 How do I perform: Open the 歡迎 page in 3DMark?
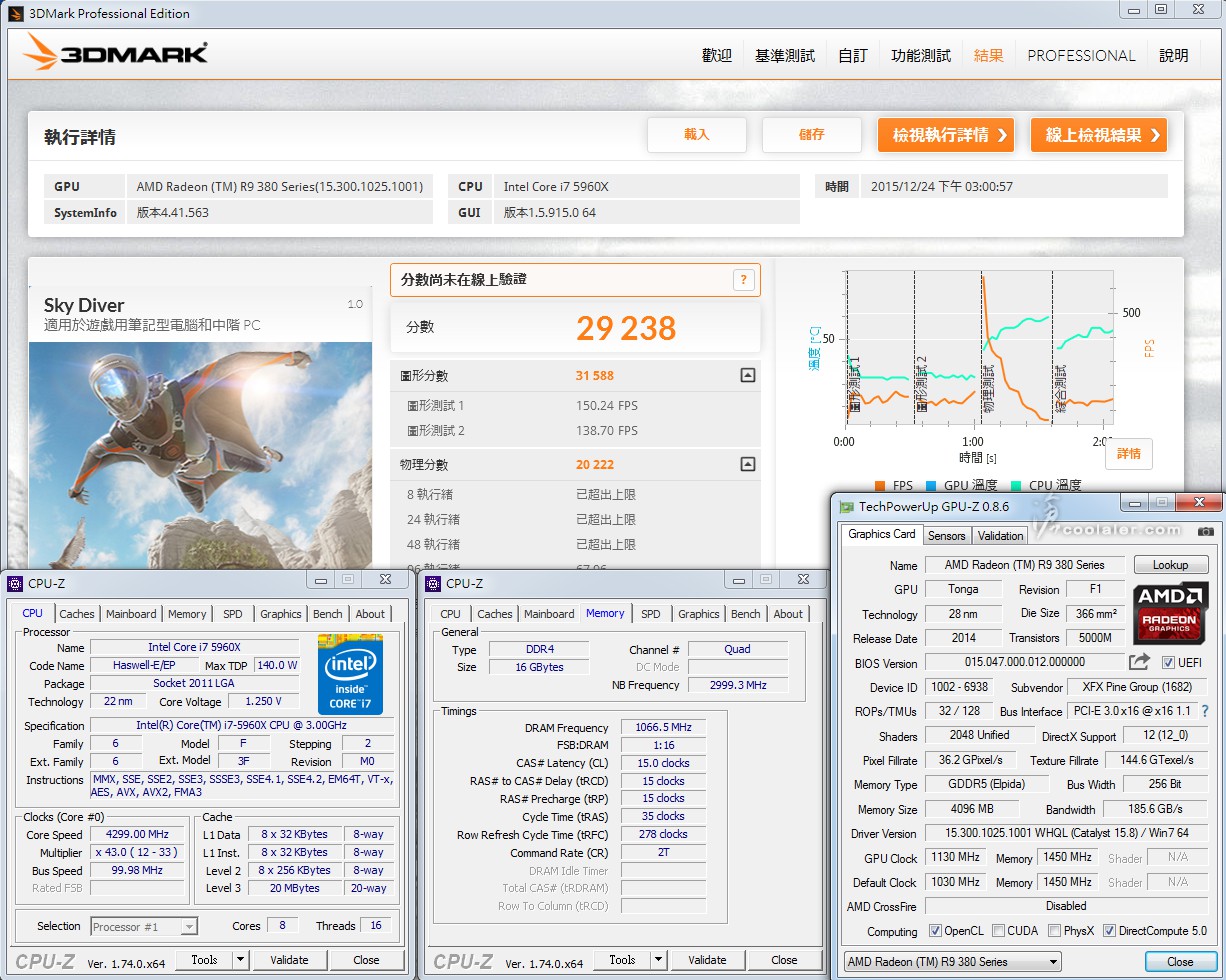pyautogui.click(x=717, y=56)
